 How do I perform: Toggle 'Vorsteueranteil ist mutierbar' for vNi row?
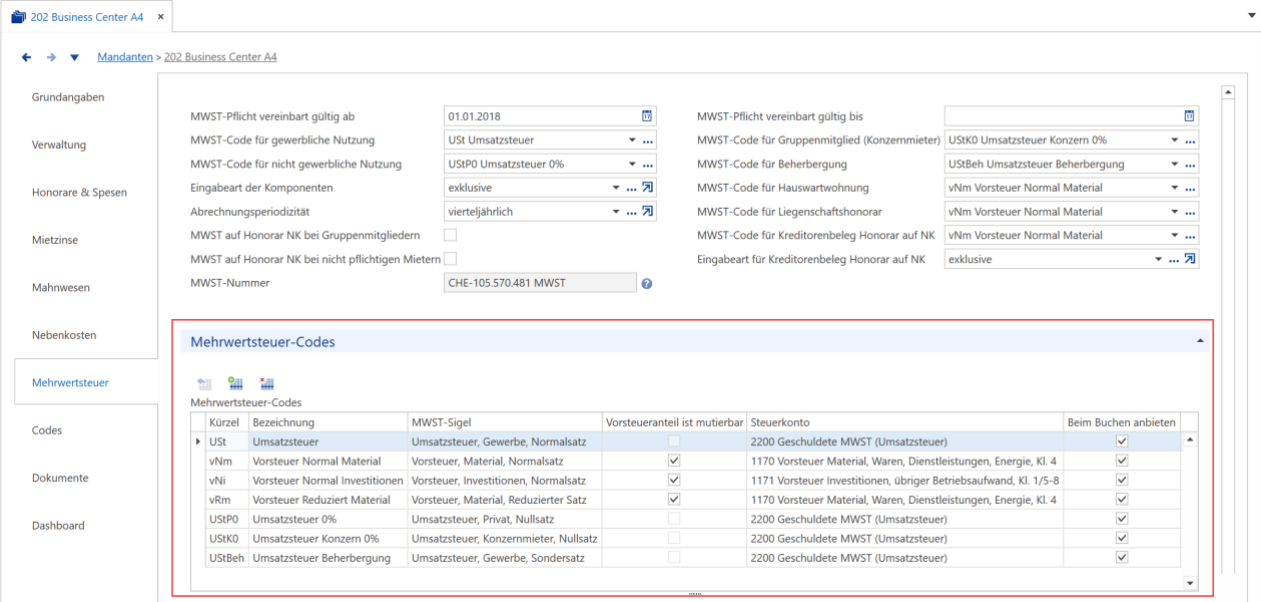tap(674, 480)
